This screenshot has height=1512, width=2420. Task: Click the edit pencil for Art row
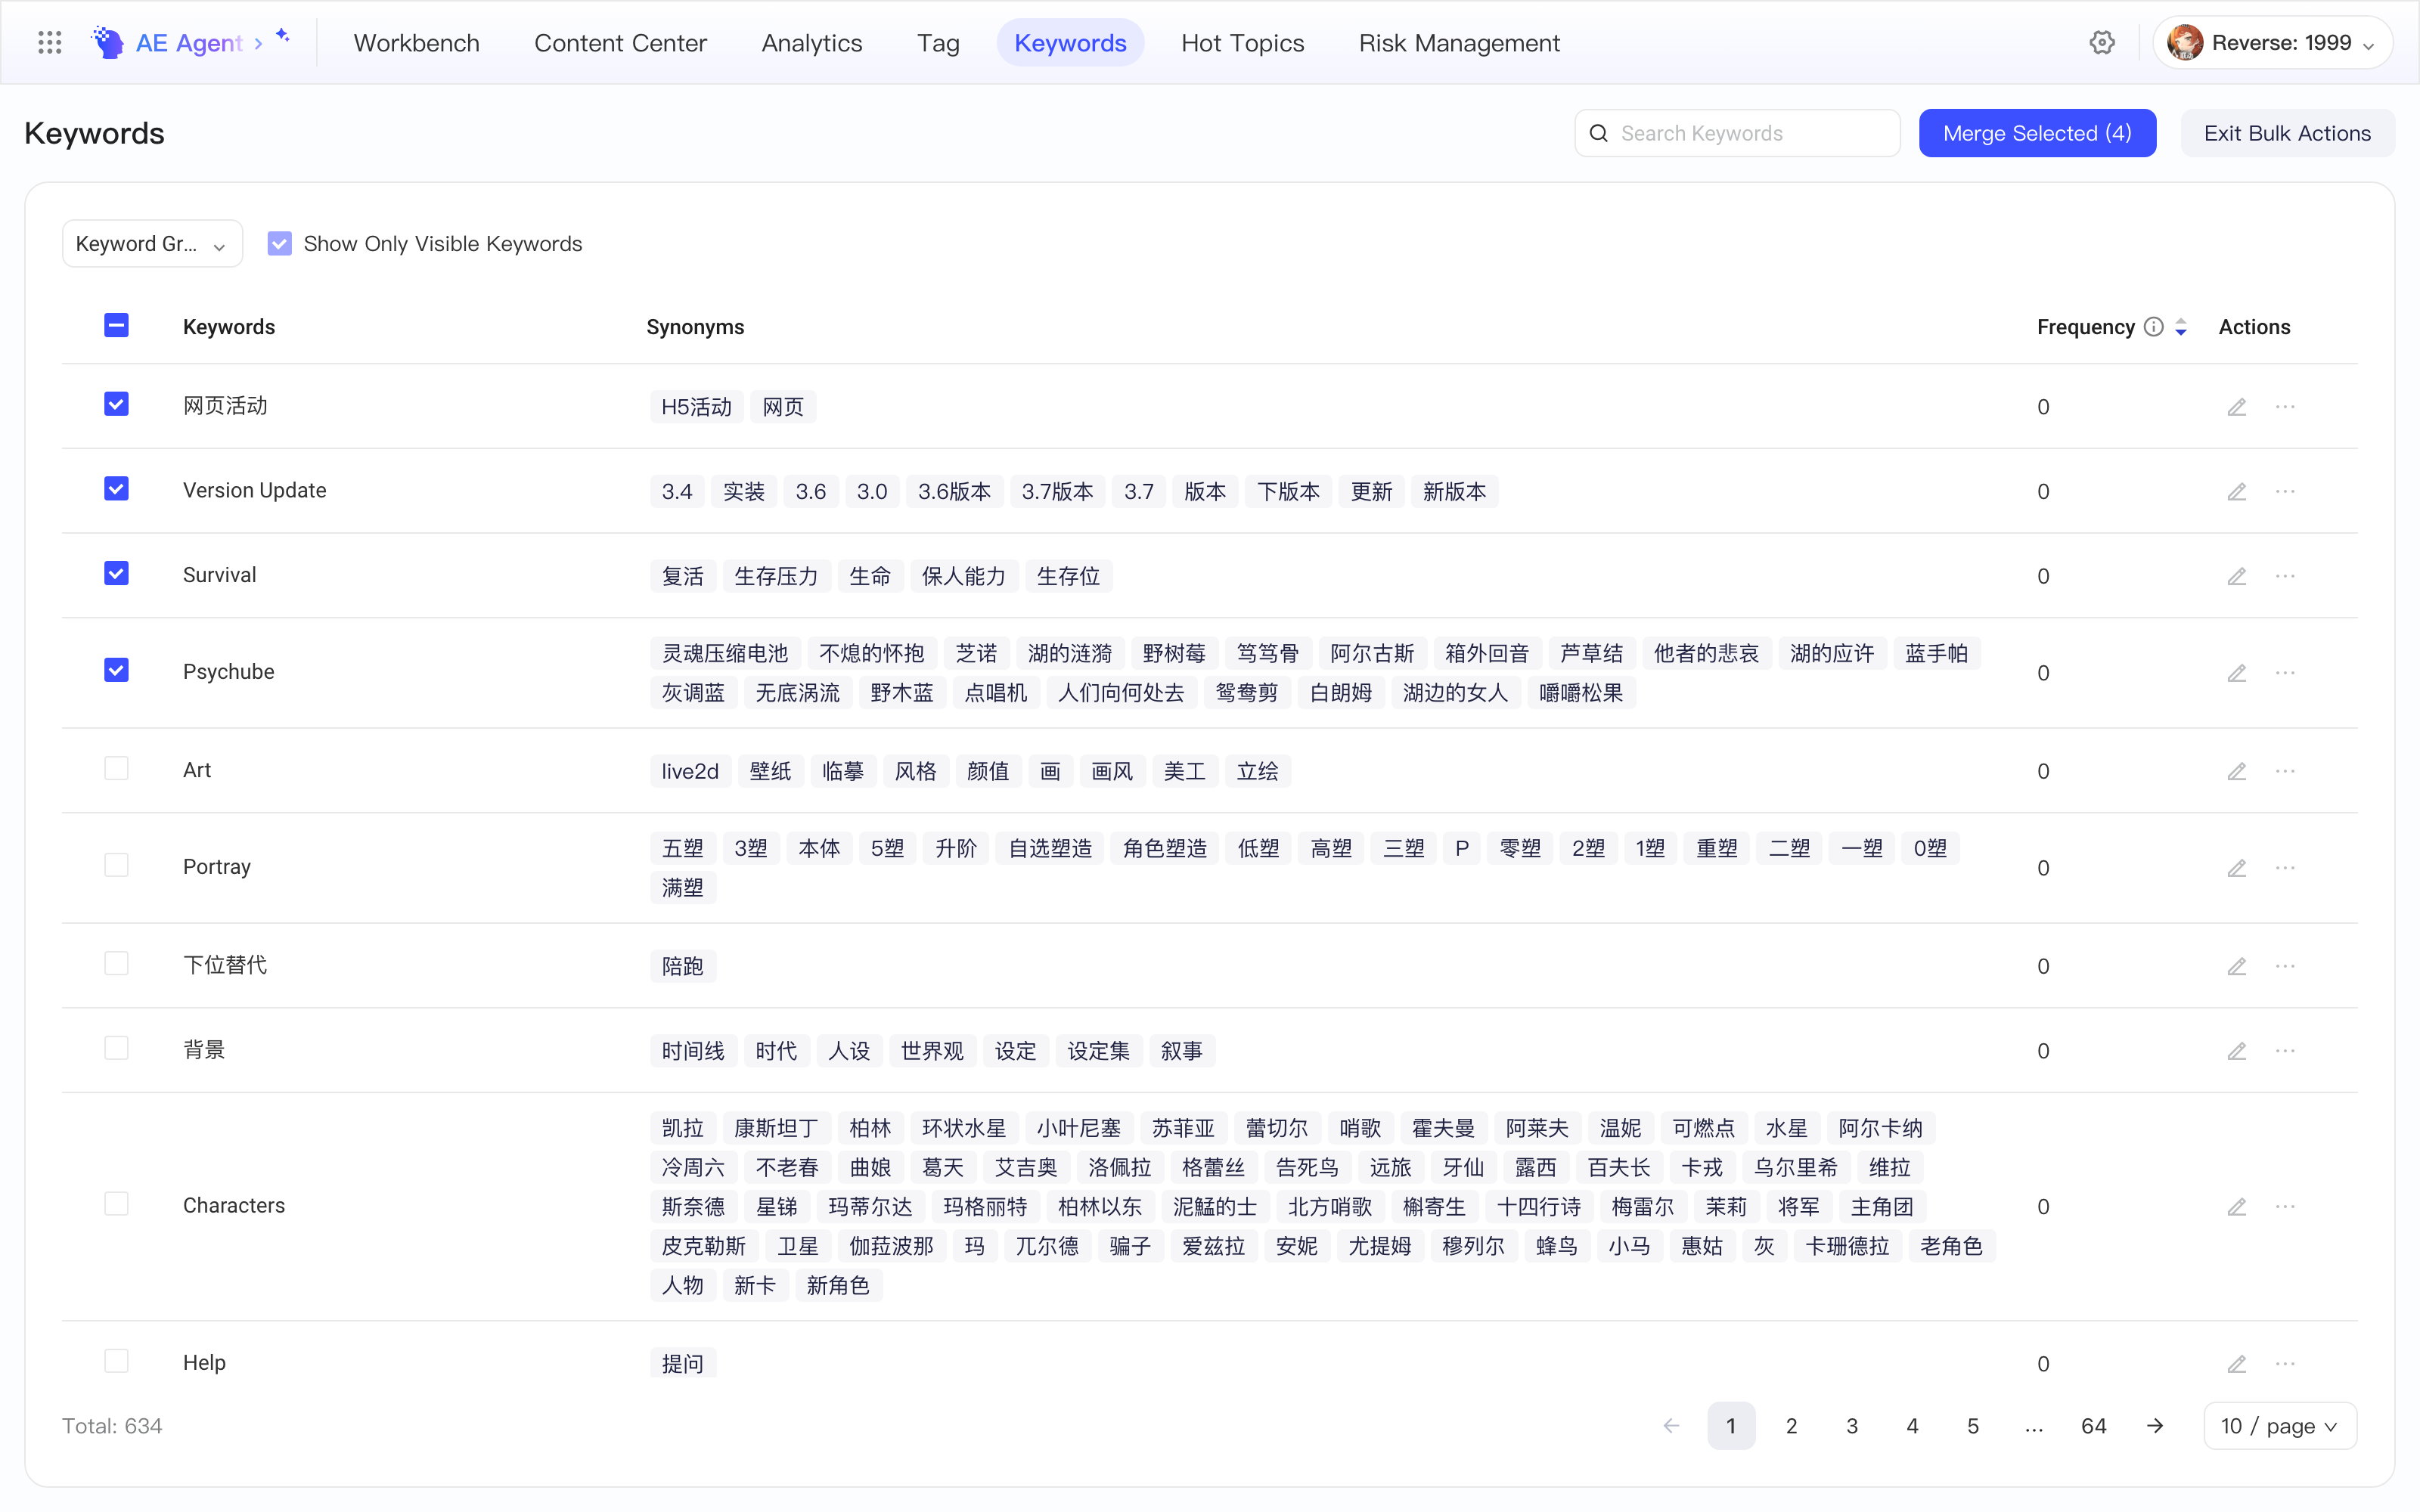point(2237,771)
